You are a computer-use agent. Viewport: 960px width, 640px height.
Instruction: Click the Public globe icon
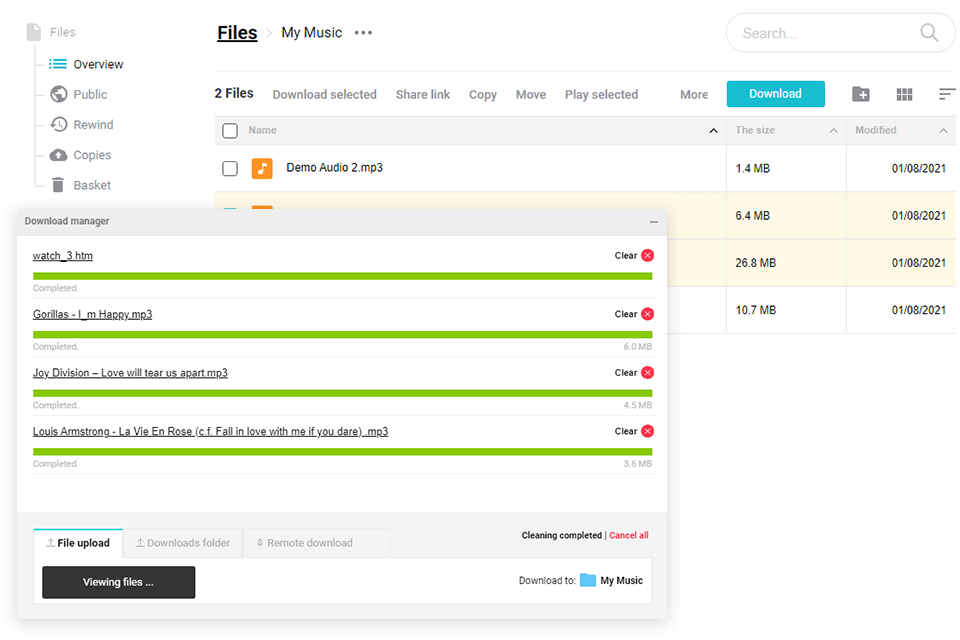click(58, 94)
